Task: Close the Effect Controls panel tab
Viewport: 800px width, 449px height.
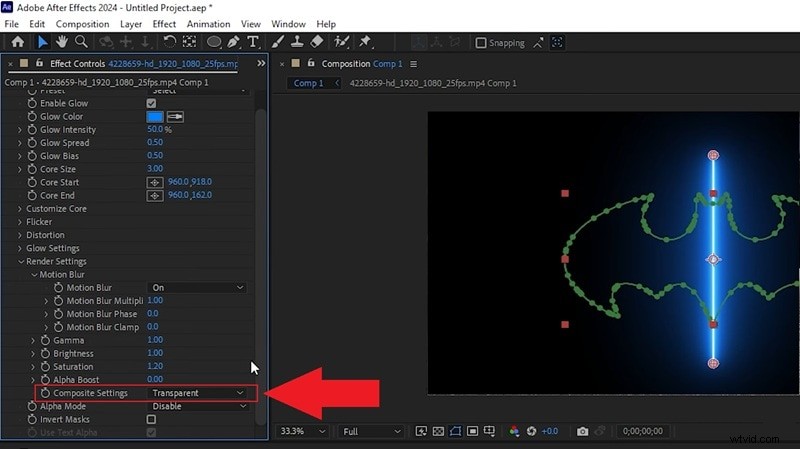Action: tap(10, 64)
